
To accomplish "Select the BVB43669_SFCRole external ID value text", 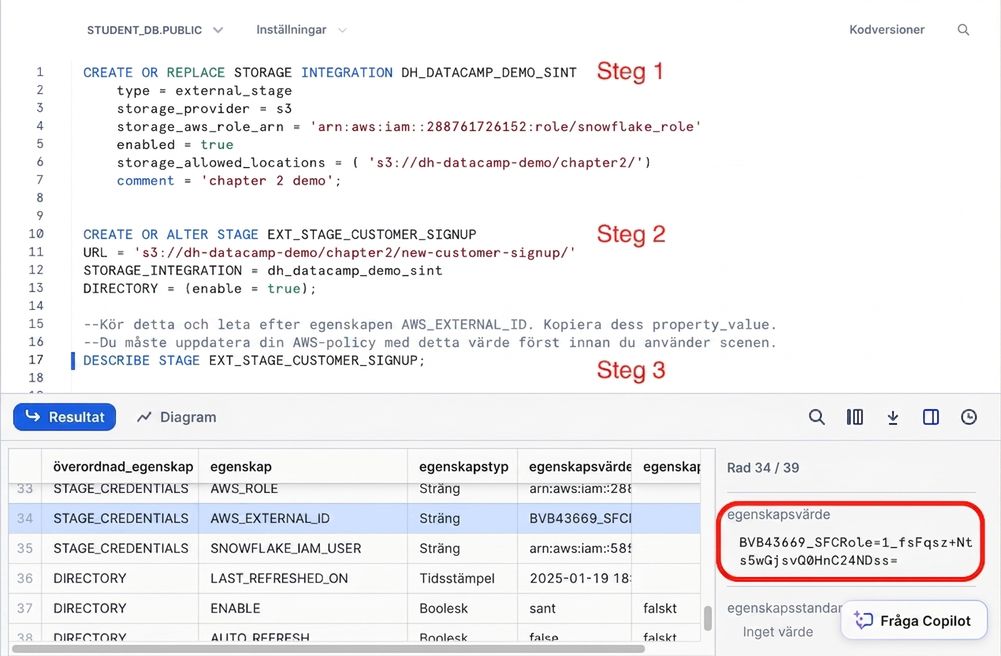I will tap(855, 551).
